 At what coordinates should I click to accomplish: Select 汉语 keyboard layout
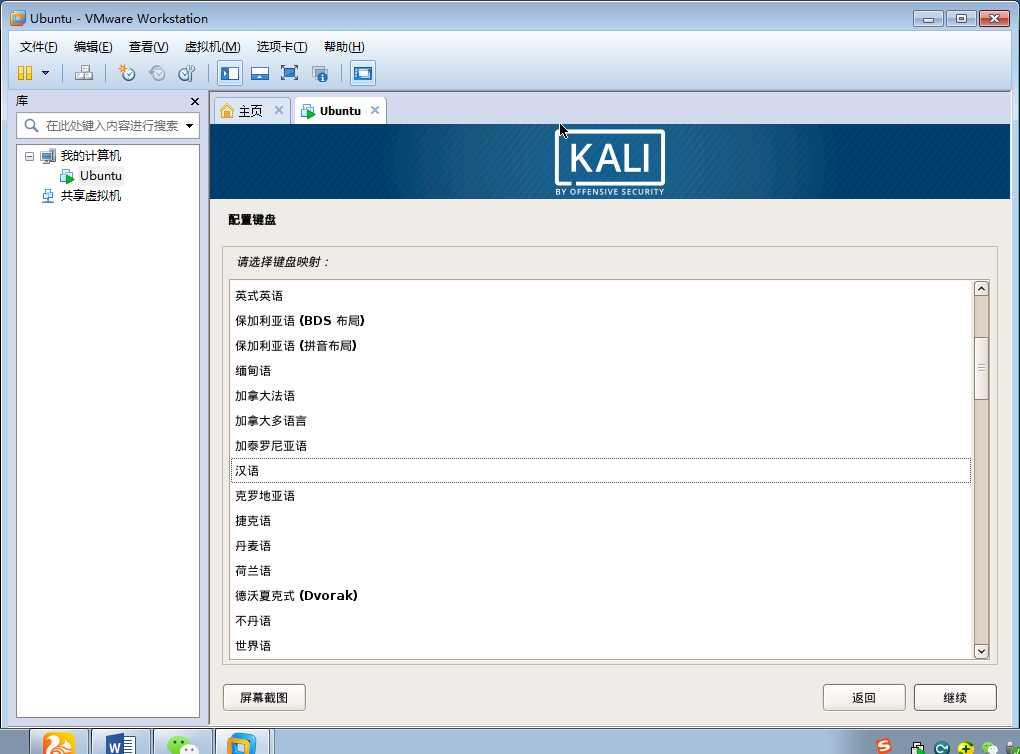600,470
